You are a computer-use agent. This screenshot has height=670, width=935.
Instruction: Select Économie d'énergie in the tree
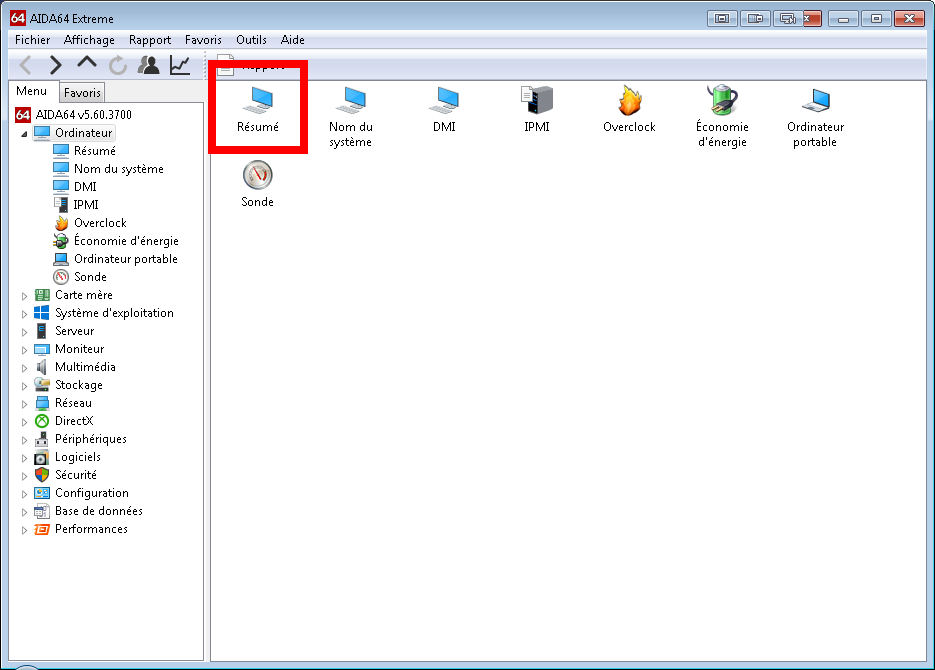(x=126, y=241)
